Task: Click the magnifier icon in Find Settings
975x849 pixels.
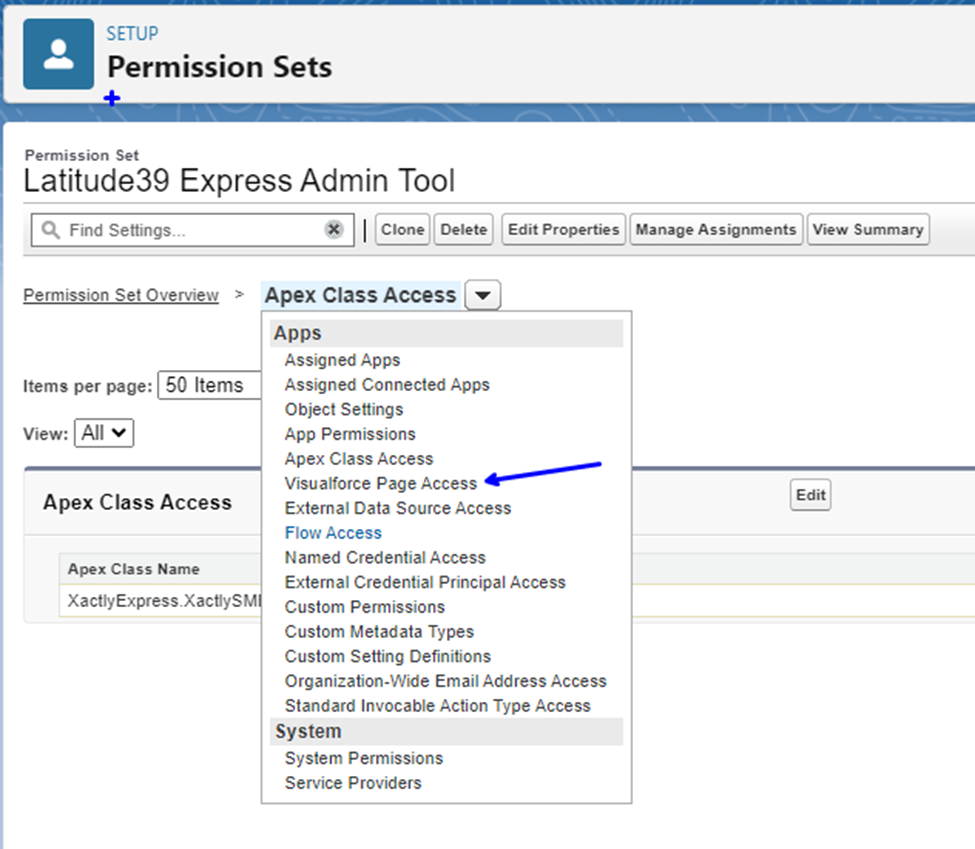Action: click(50, 230)
